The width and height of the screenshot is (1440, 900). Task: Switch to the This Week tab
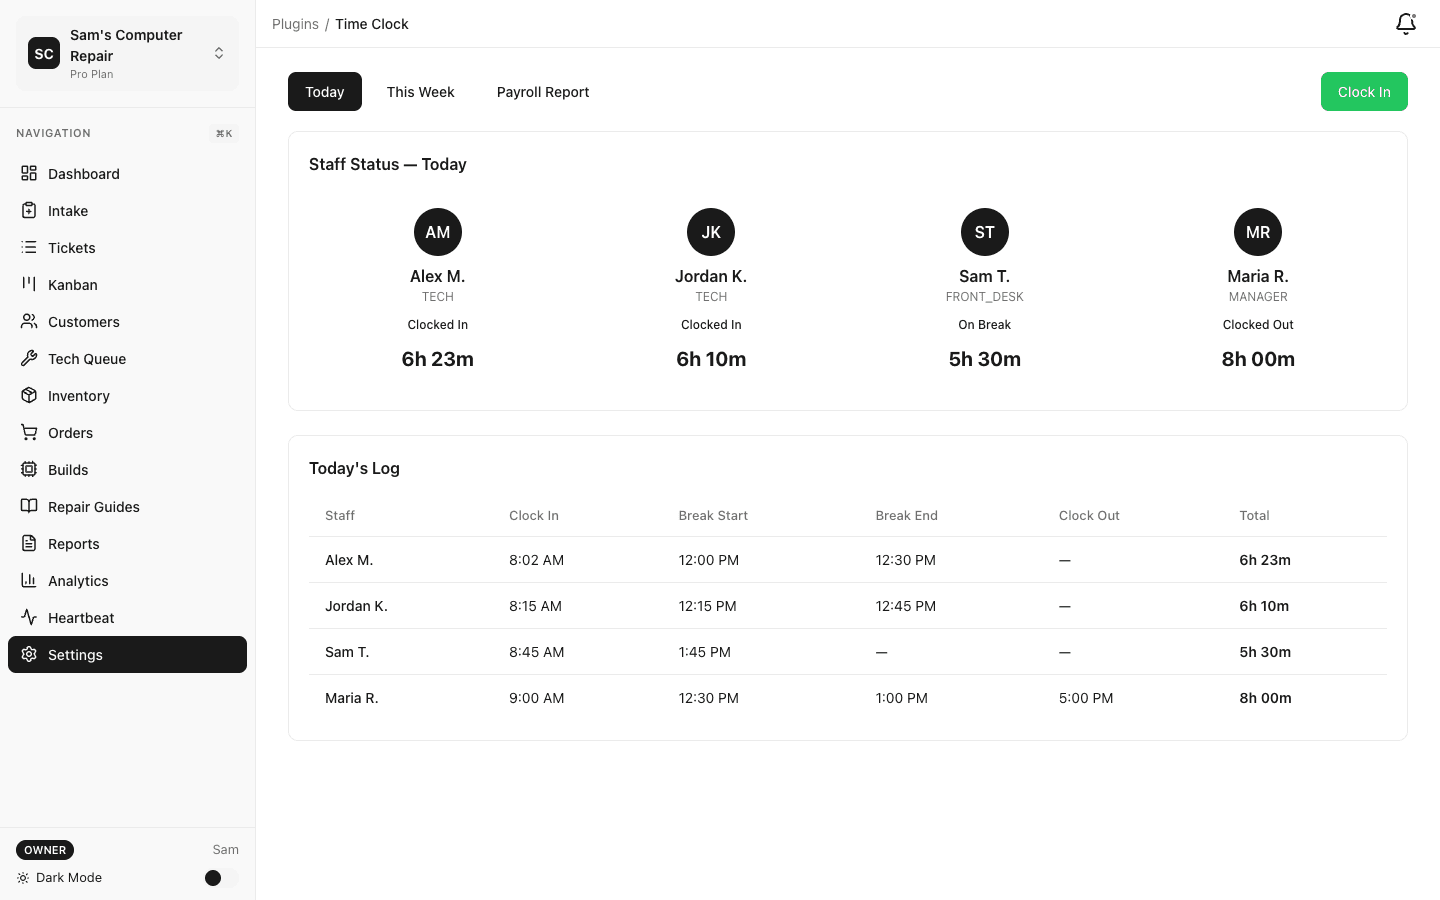[420, 91]
